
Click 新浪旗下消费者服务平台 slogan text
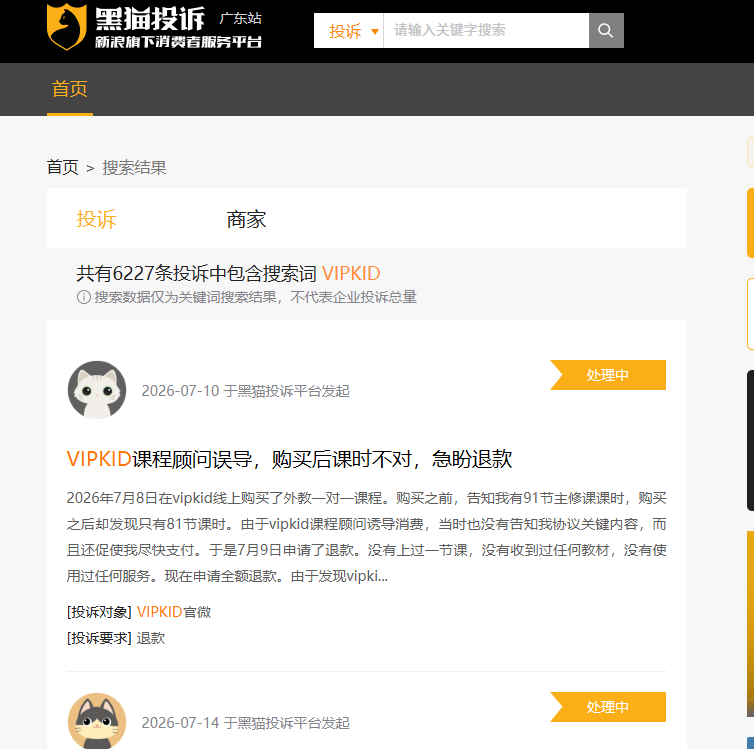pos(178,42)
